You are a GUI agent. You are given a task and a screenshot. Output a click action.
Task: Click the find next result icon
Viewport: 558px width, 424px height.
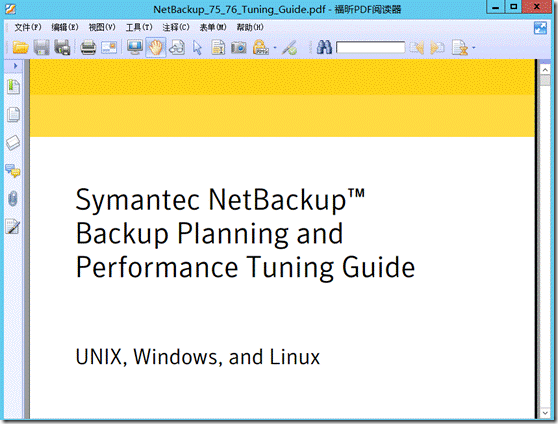tap(437, 47)
